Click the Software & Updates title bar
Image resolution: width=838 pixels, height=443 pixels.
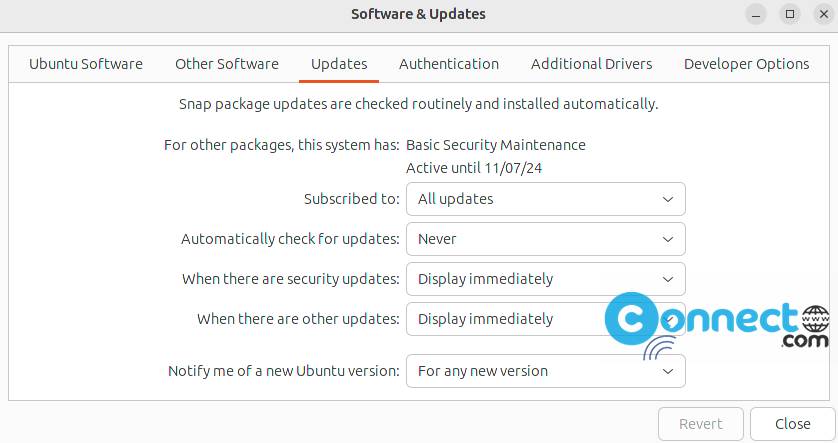[x=418, y=14]
